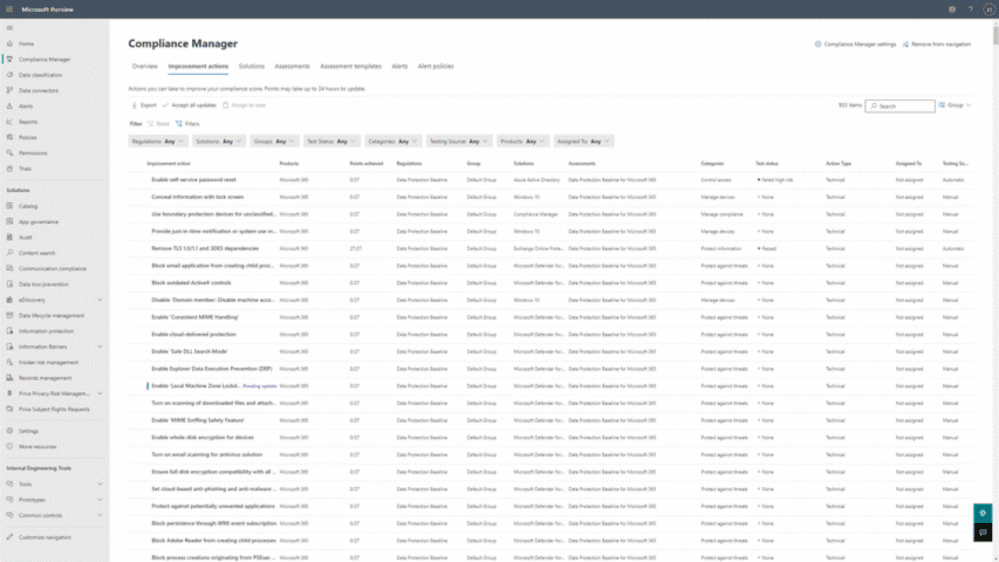Open the Regulations filter dropdown
The image size is (999, 562).
pos(158,141)
